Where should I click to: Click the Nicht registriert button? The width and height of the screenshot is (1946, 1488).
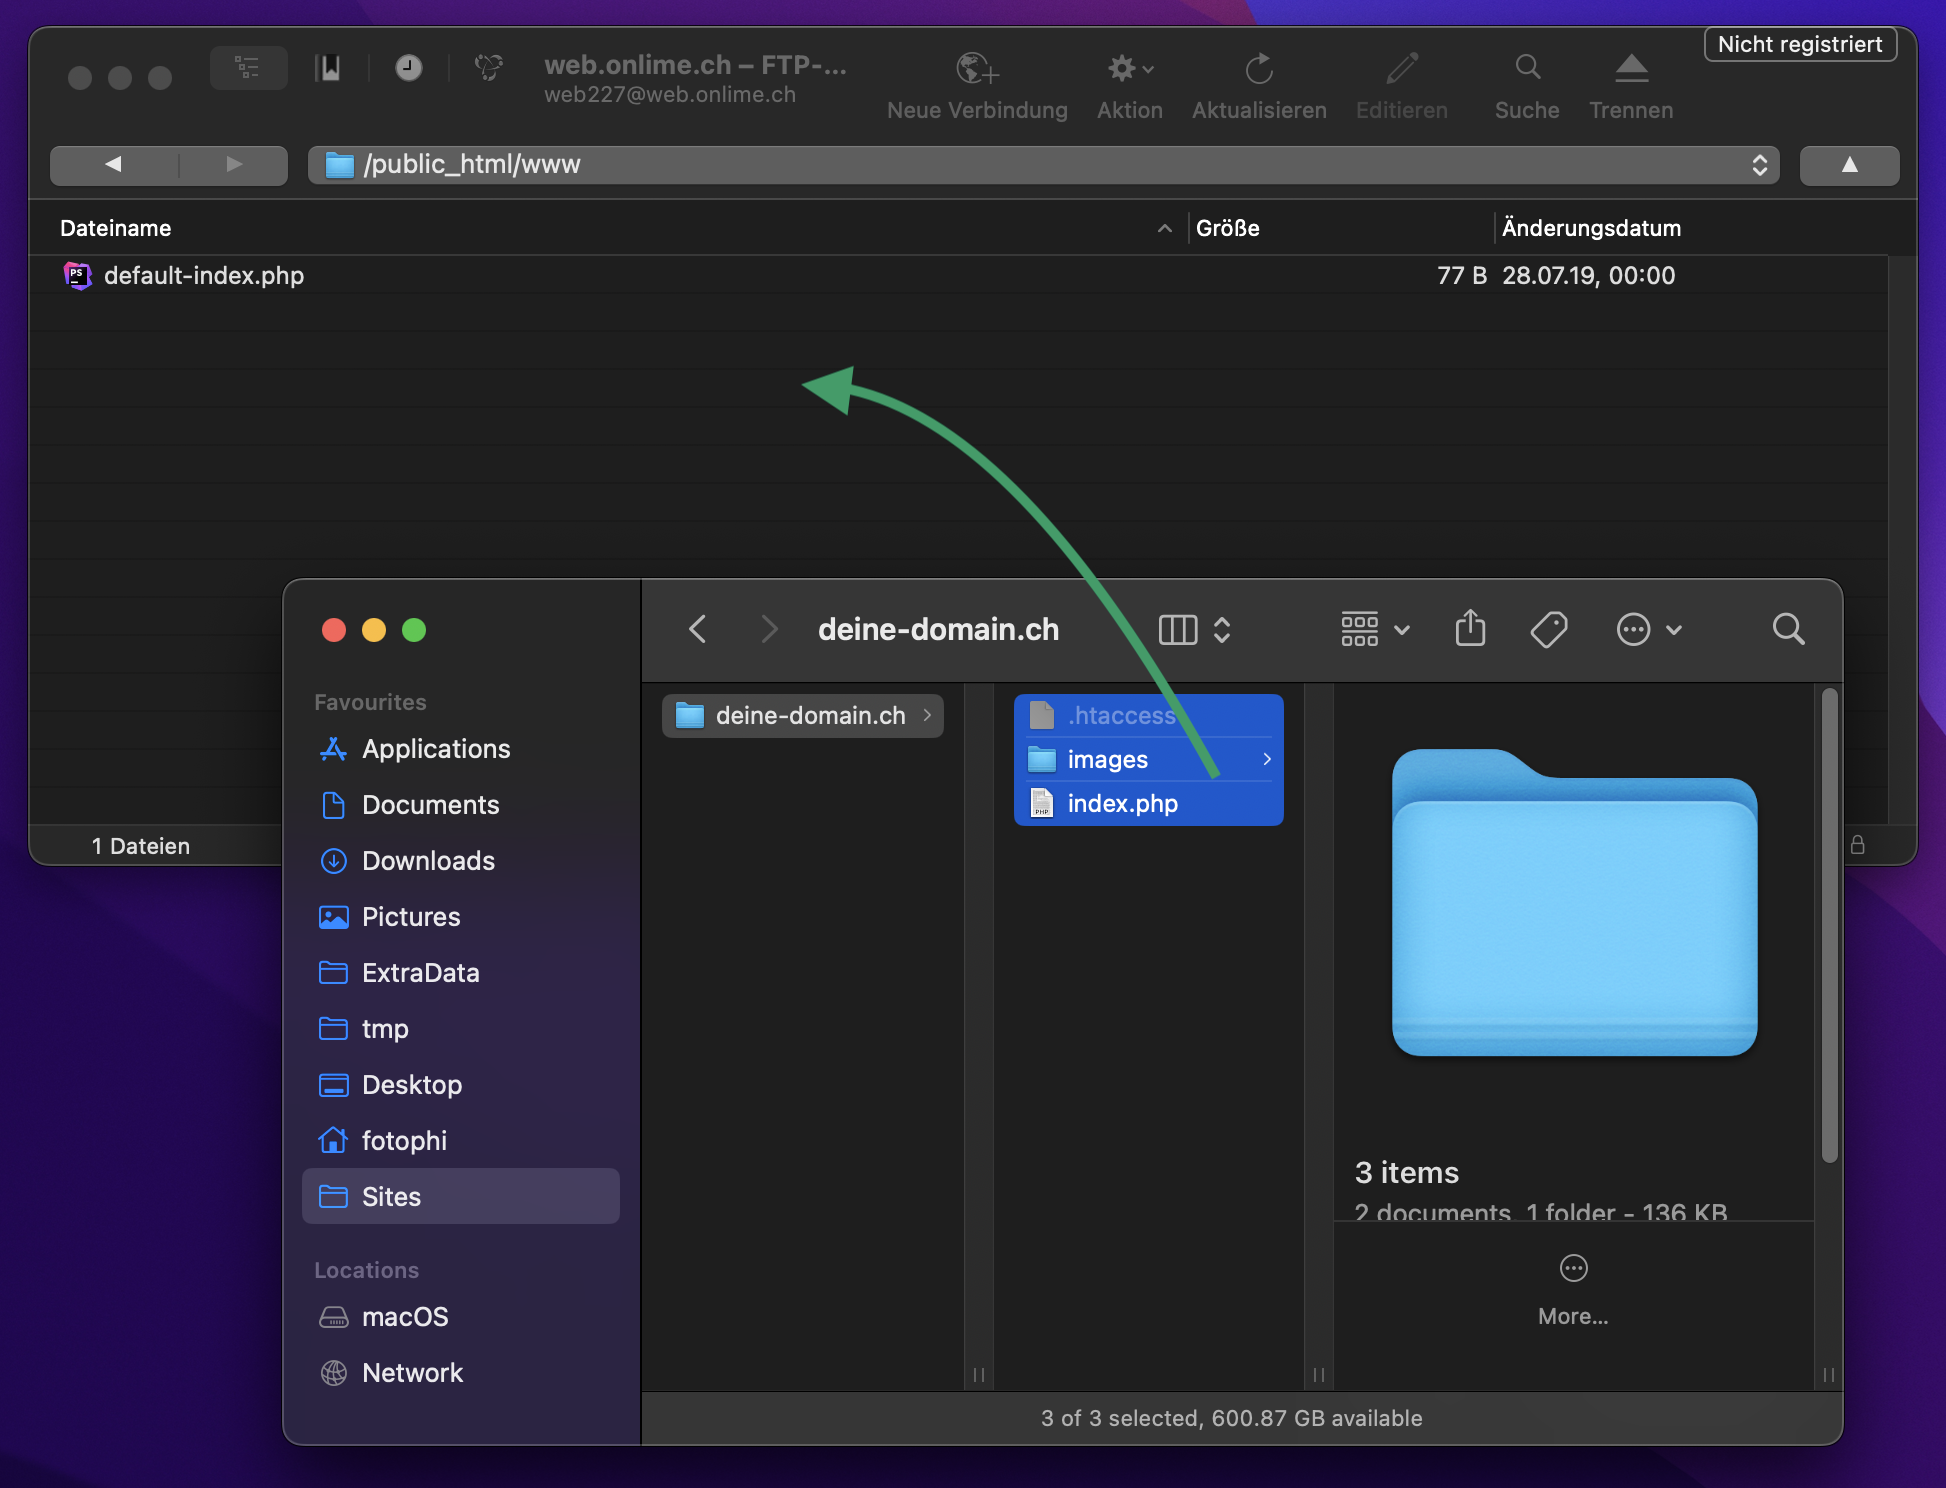pos(1800,44)
